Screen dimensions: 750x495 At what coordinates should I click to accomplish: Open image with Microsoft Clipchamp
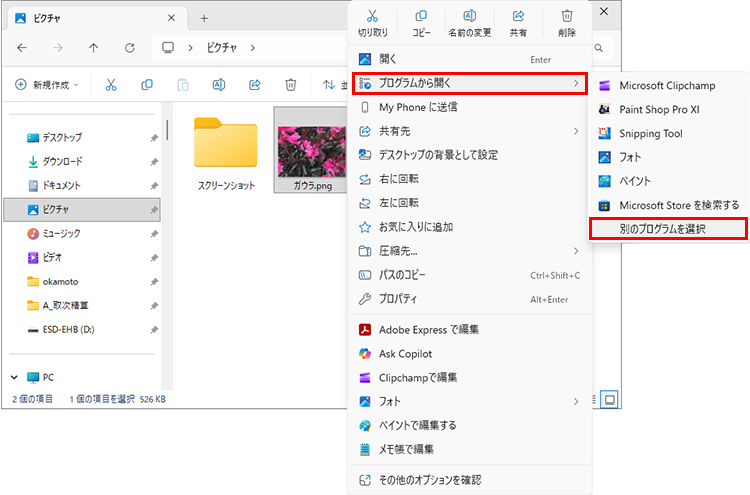(667, 86)
